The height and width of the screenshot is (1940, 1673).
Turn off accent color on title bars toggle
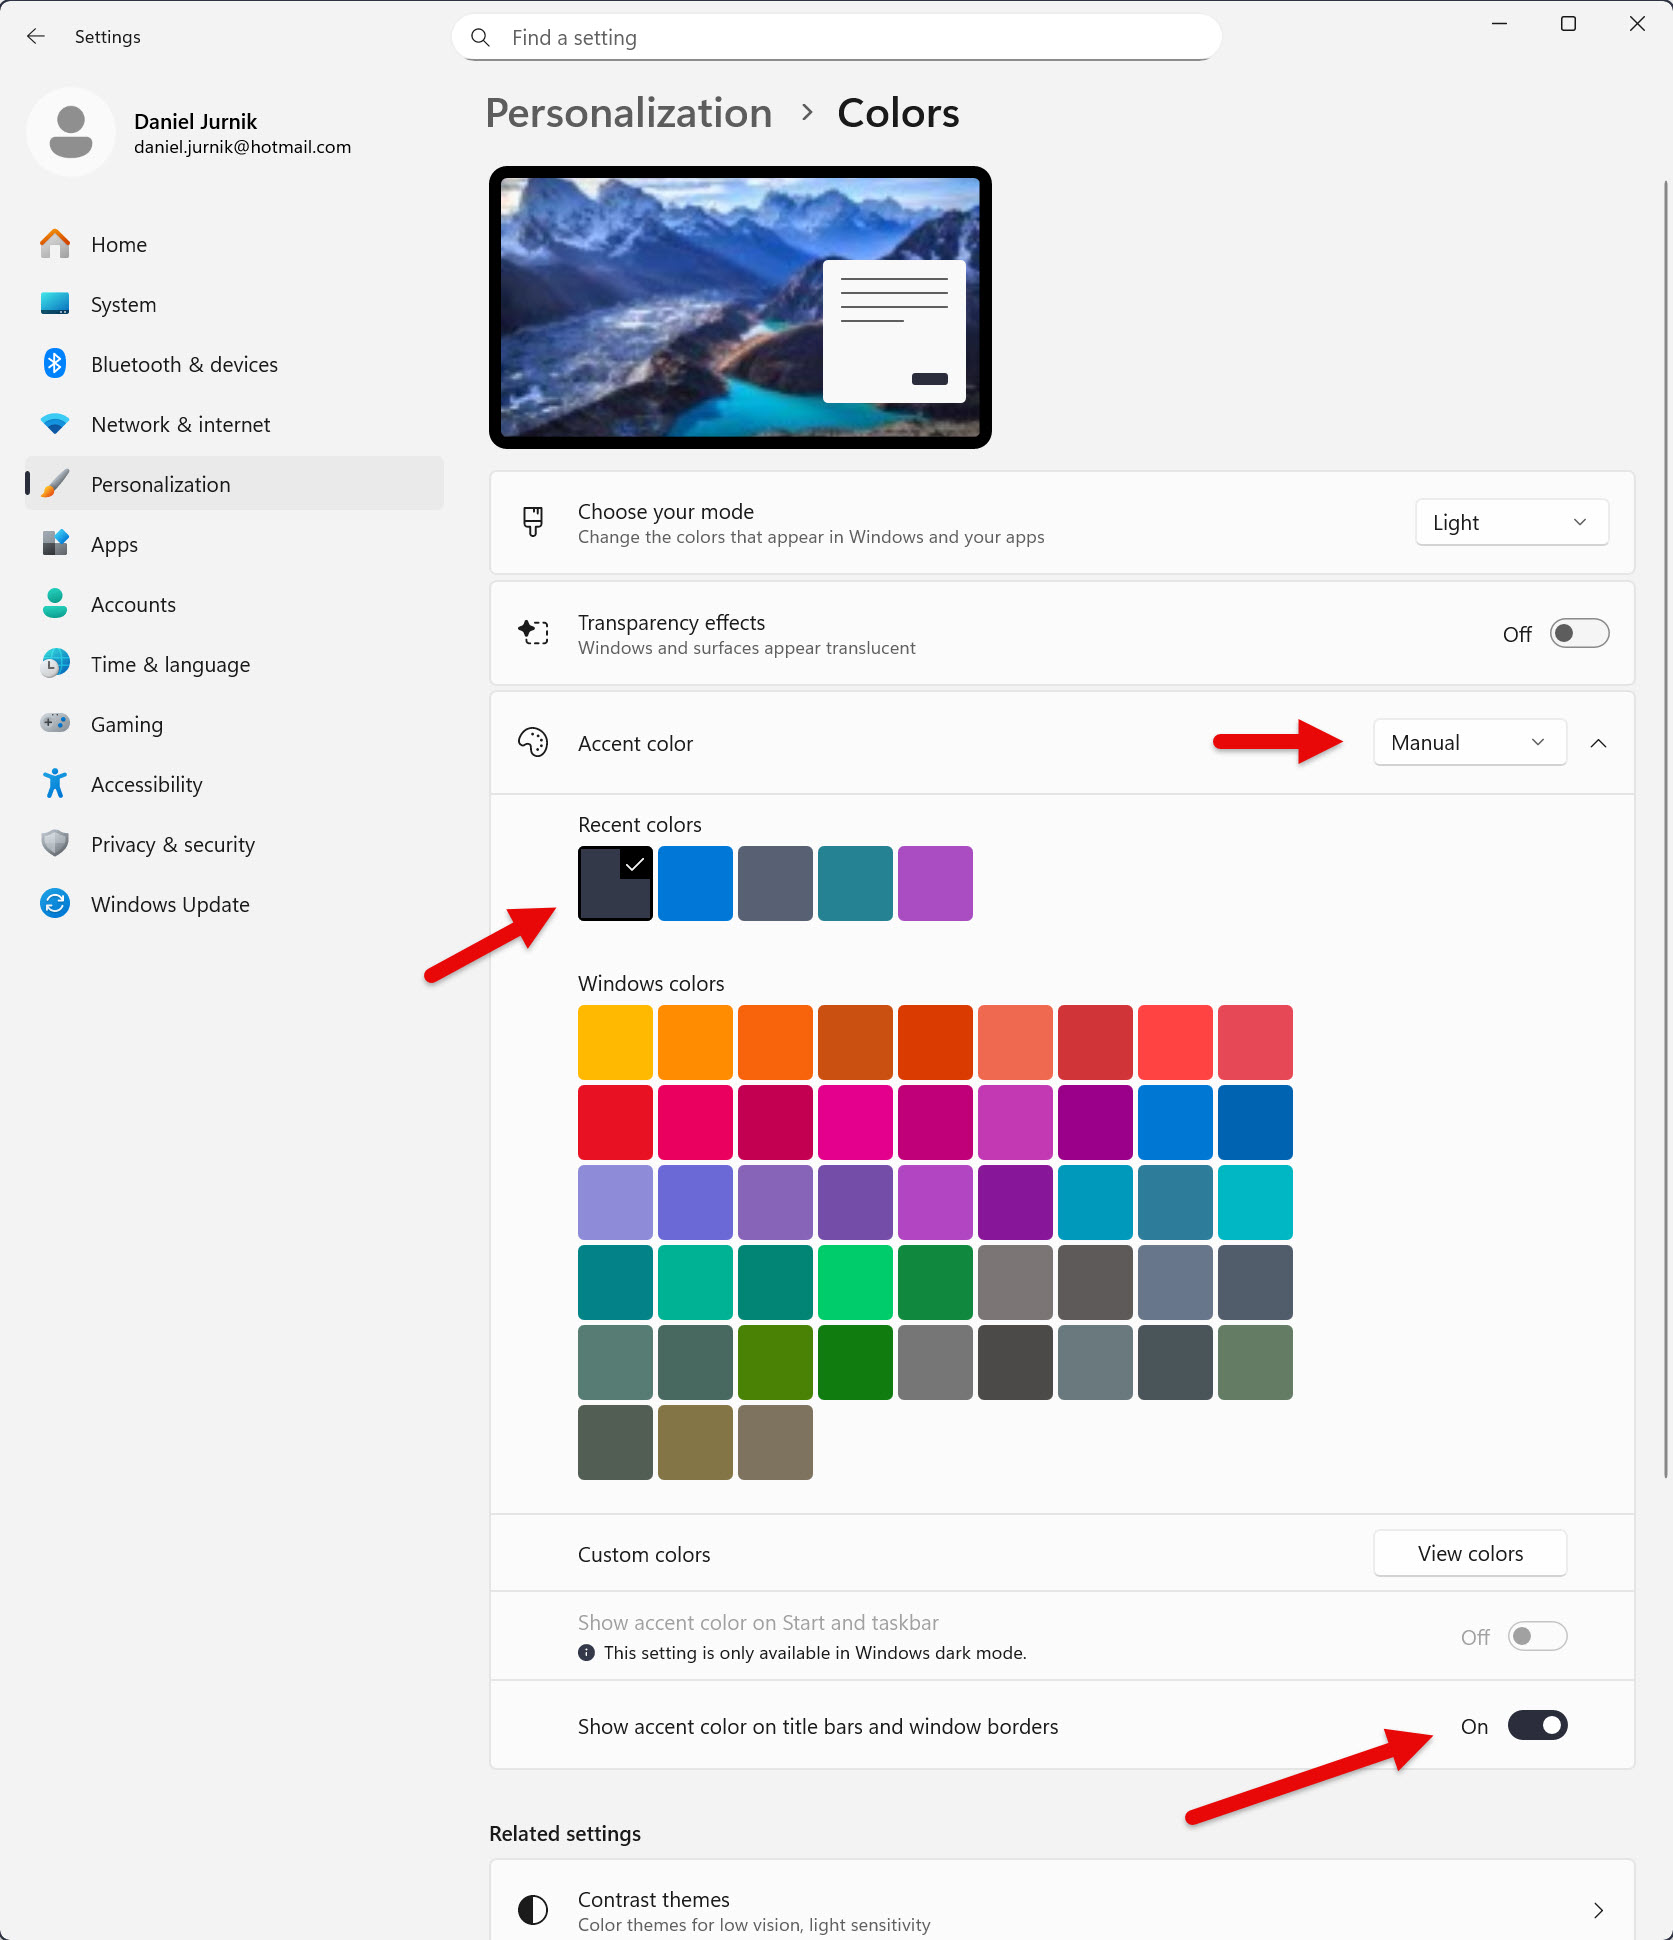click(x=1537, y=1726)
